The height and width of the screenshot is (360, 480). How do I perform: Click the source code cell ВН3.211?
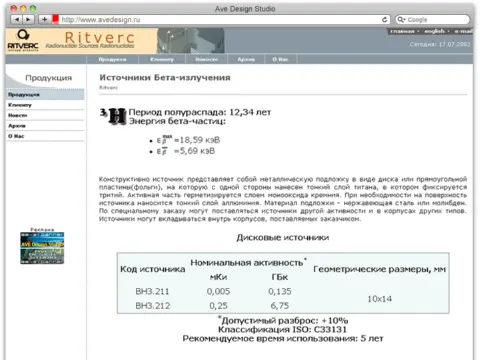(152, 292)
